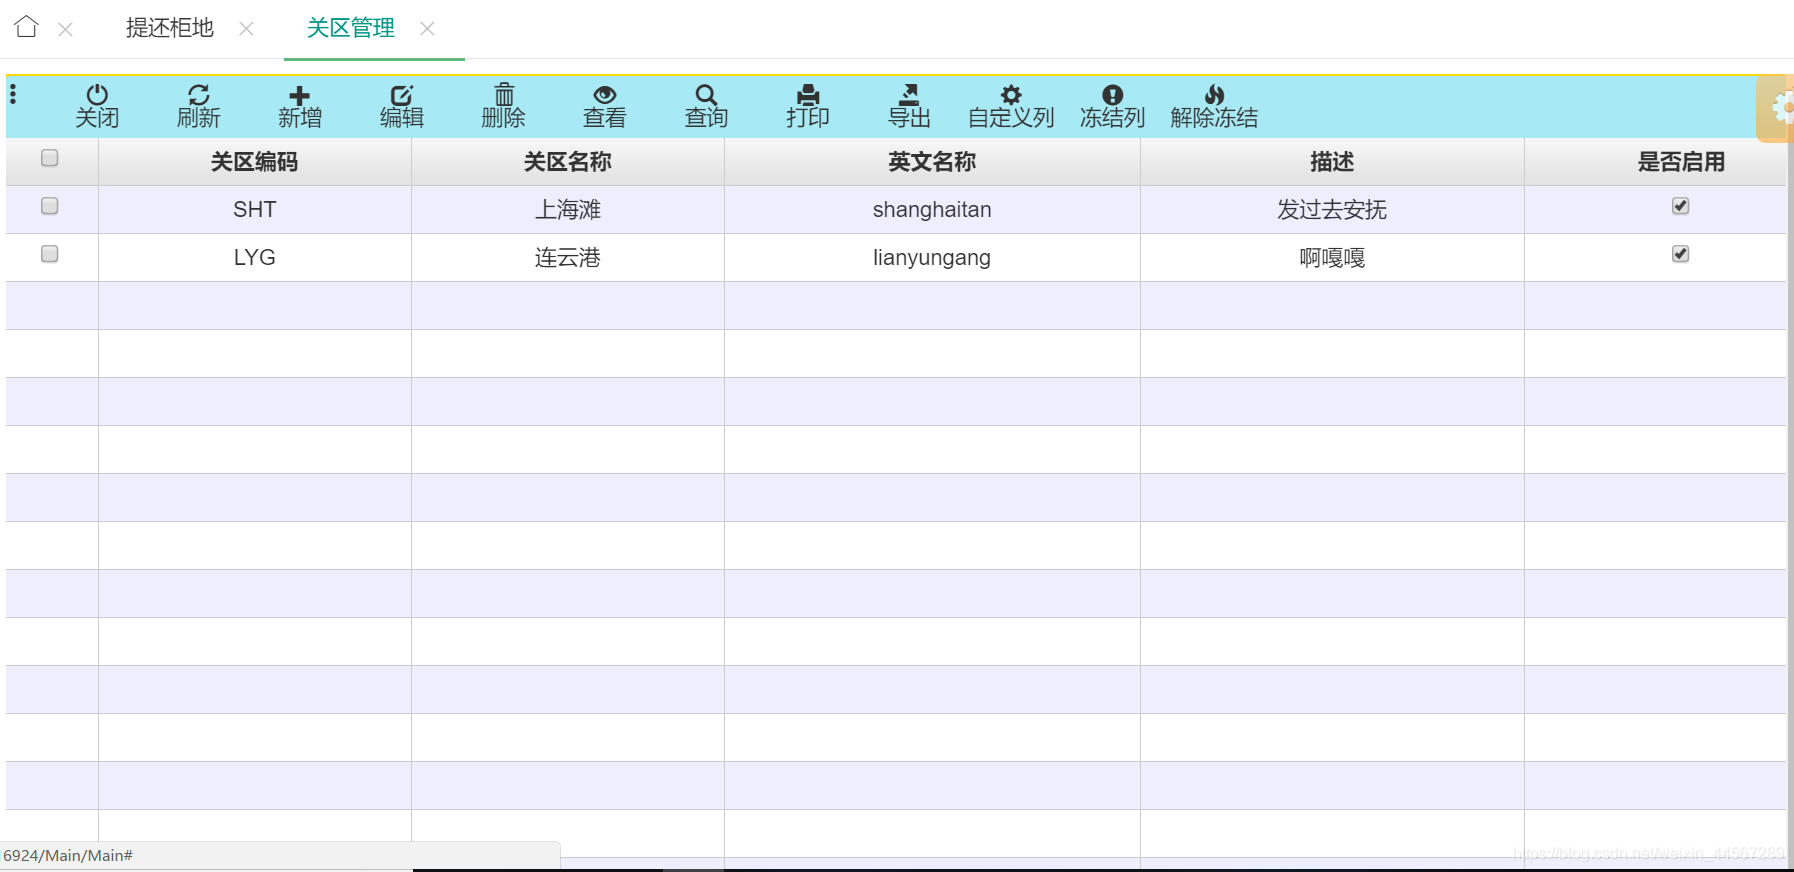Click the 是否启用 column header

coord(1655,162)
